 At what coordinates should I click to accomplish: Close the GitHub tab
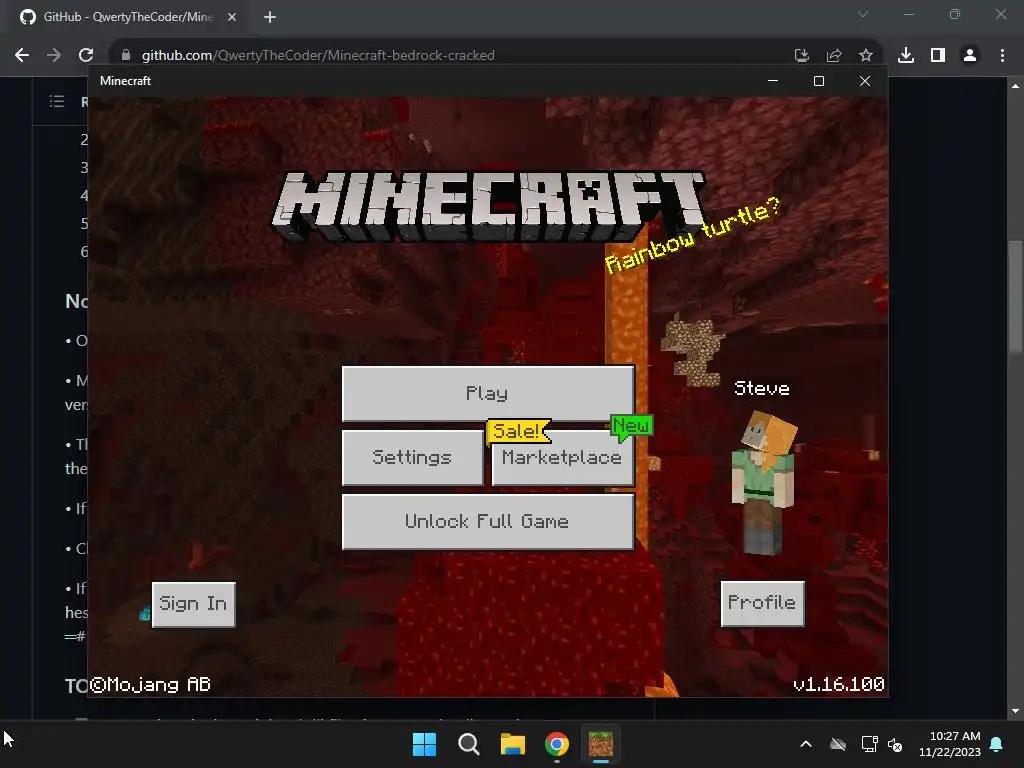(x=232, y=17)
